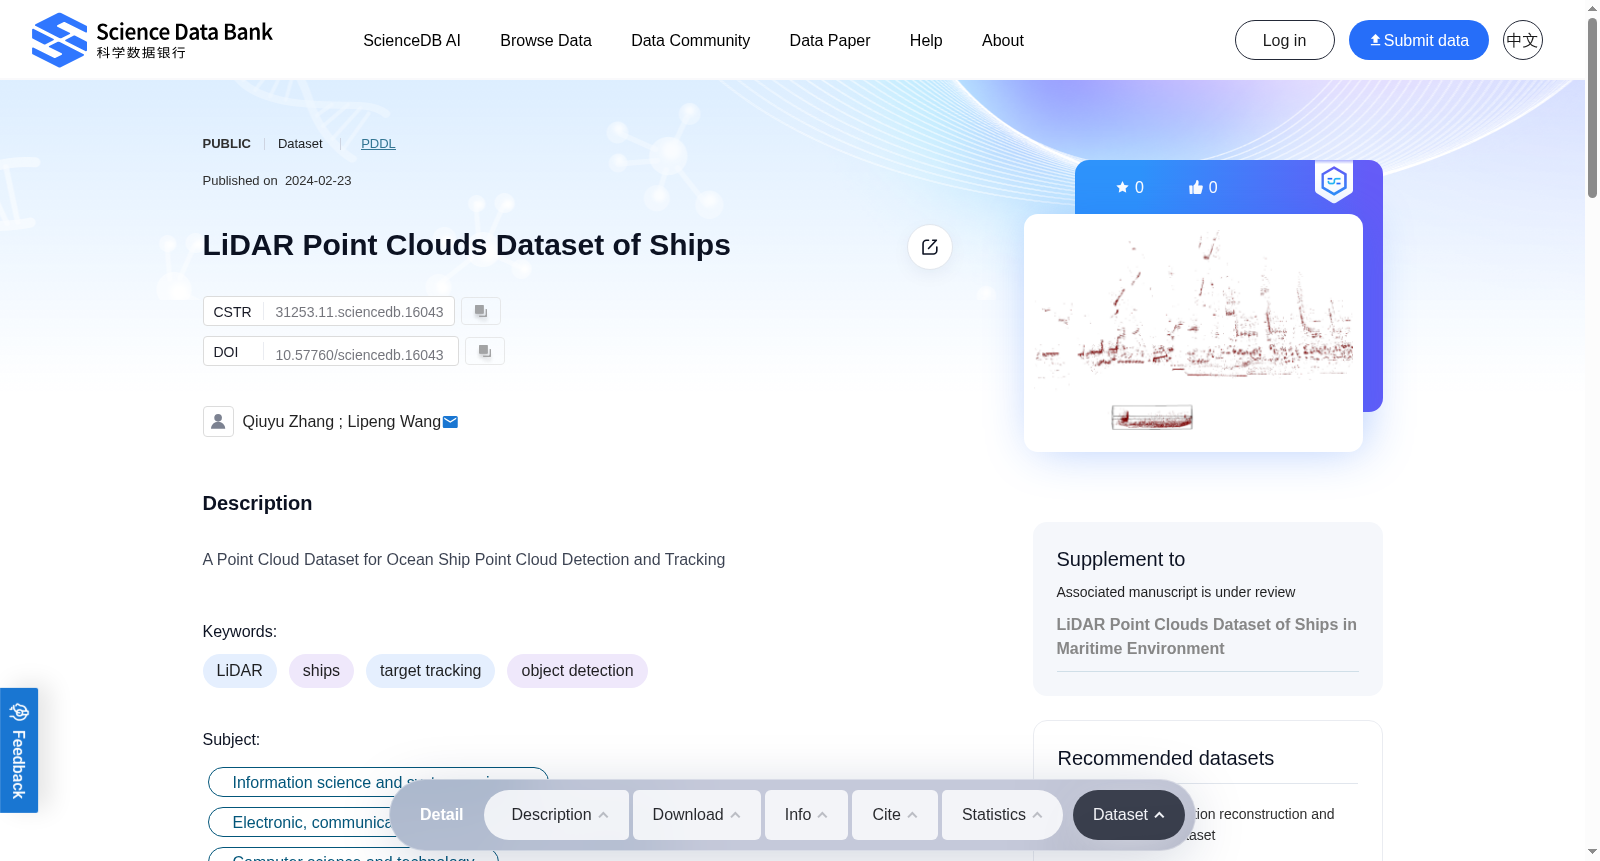The image size is (1600, 861).
Task: Click the Detail tab label
Action: [x=441, y=815]
